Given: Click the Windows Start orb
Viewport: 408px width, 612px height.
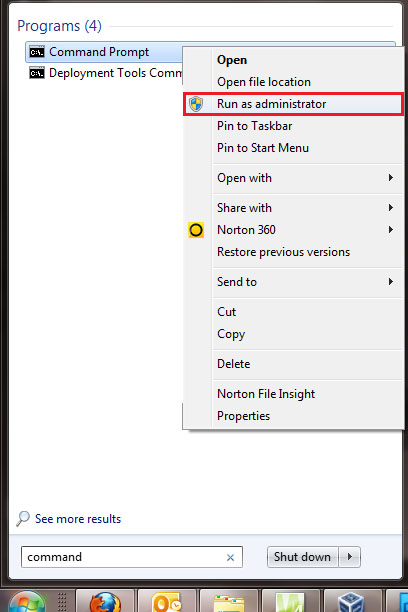Looking at the screenshot, I should pyautogui.click(x=27, y=601).
